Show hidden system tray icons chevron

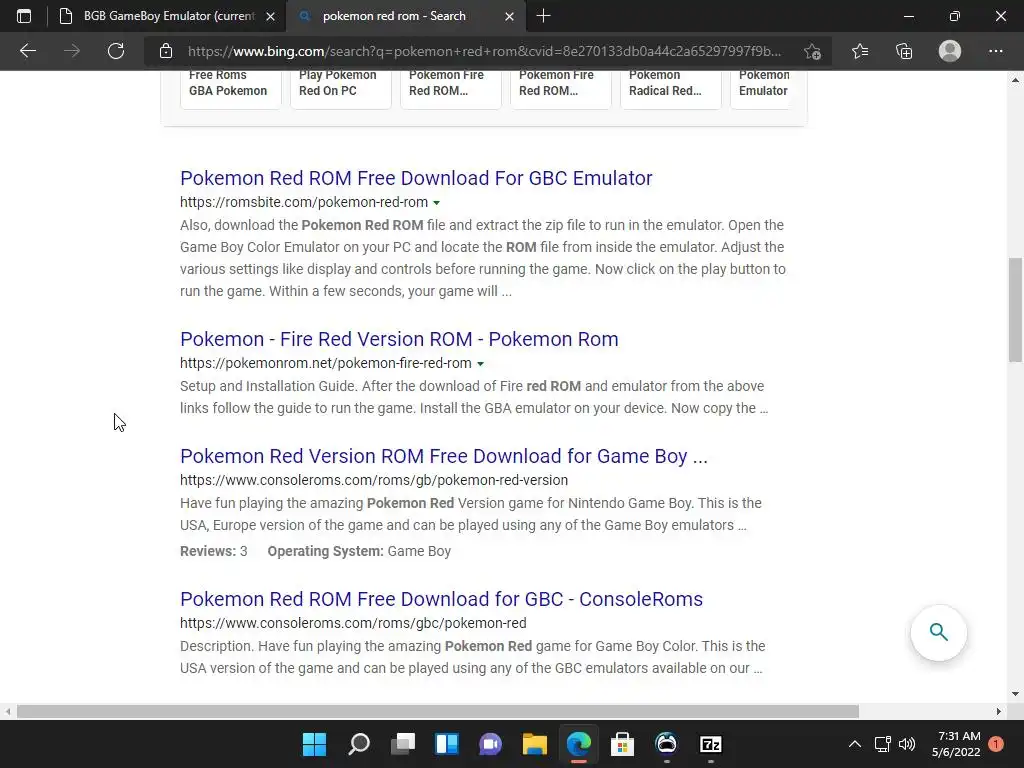pyautogui.click(x=854, y=744)
